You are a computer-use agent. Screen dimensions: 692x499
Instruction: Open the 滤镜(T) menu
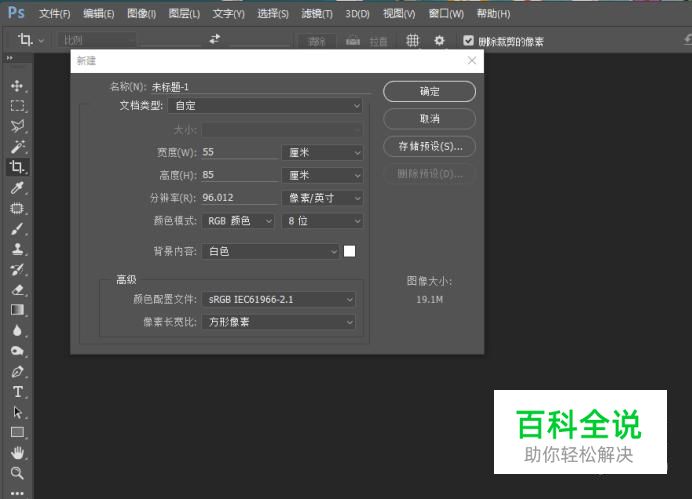coord(317,14)
